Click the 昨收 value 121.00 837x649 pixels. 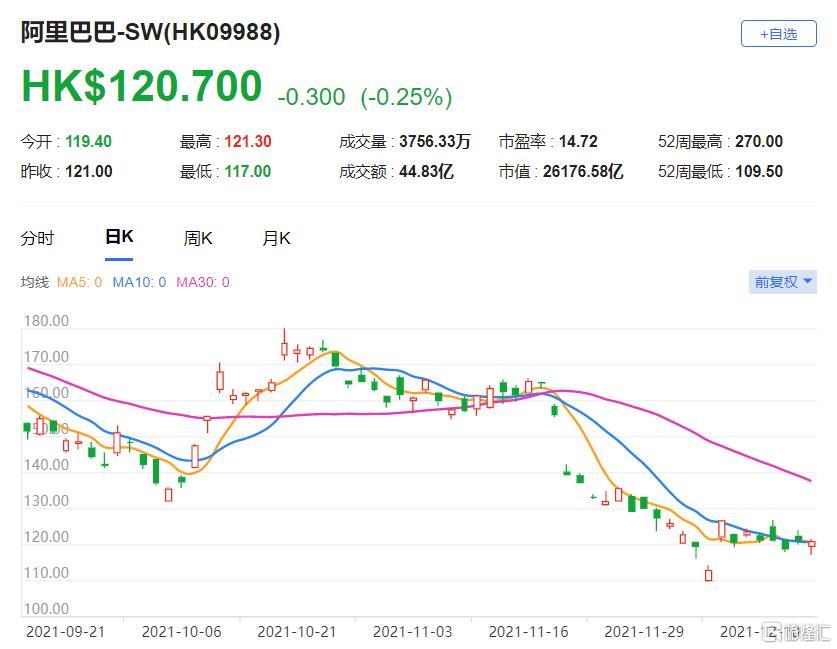(x=89, y=171)
